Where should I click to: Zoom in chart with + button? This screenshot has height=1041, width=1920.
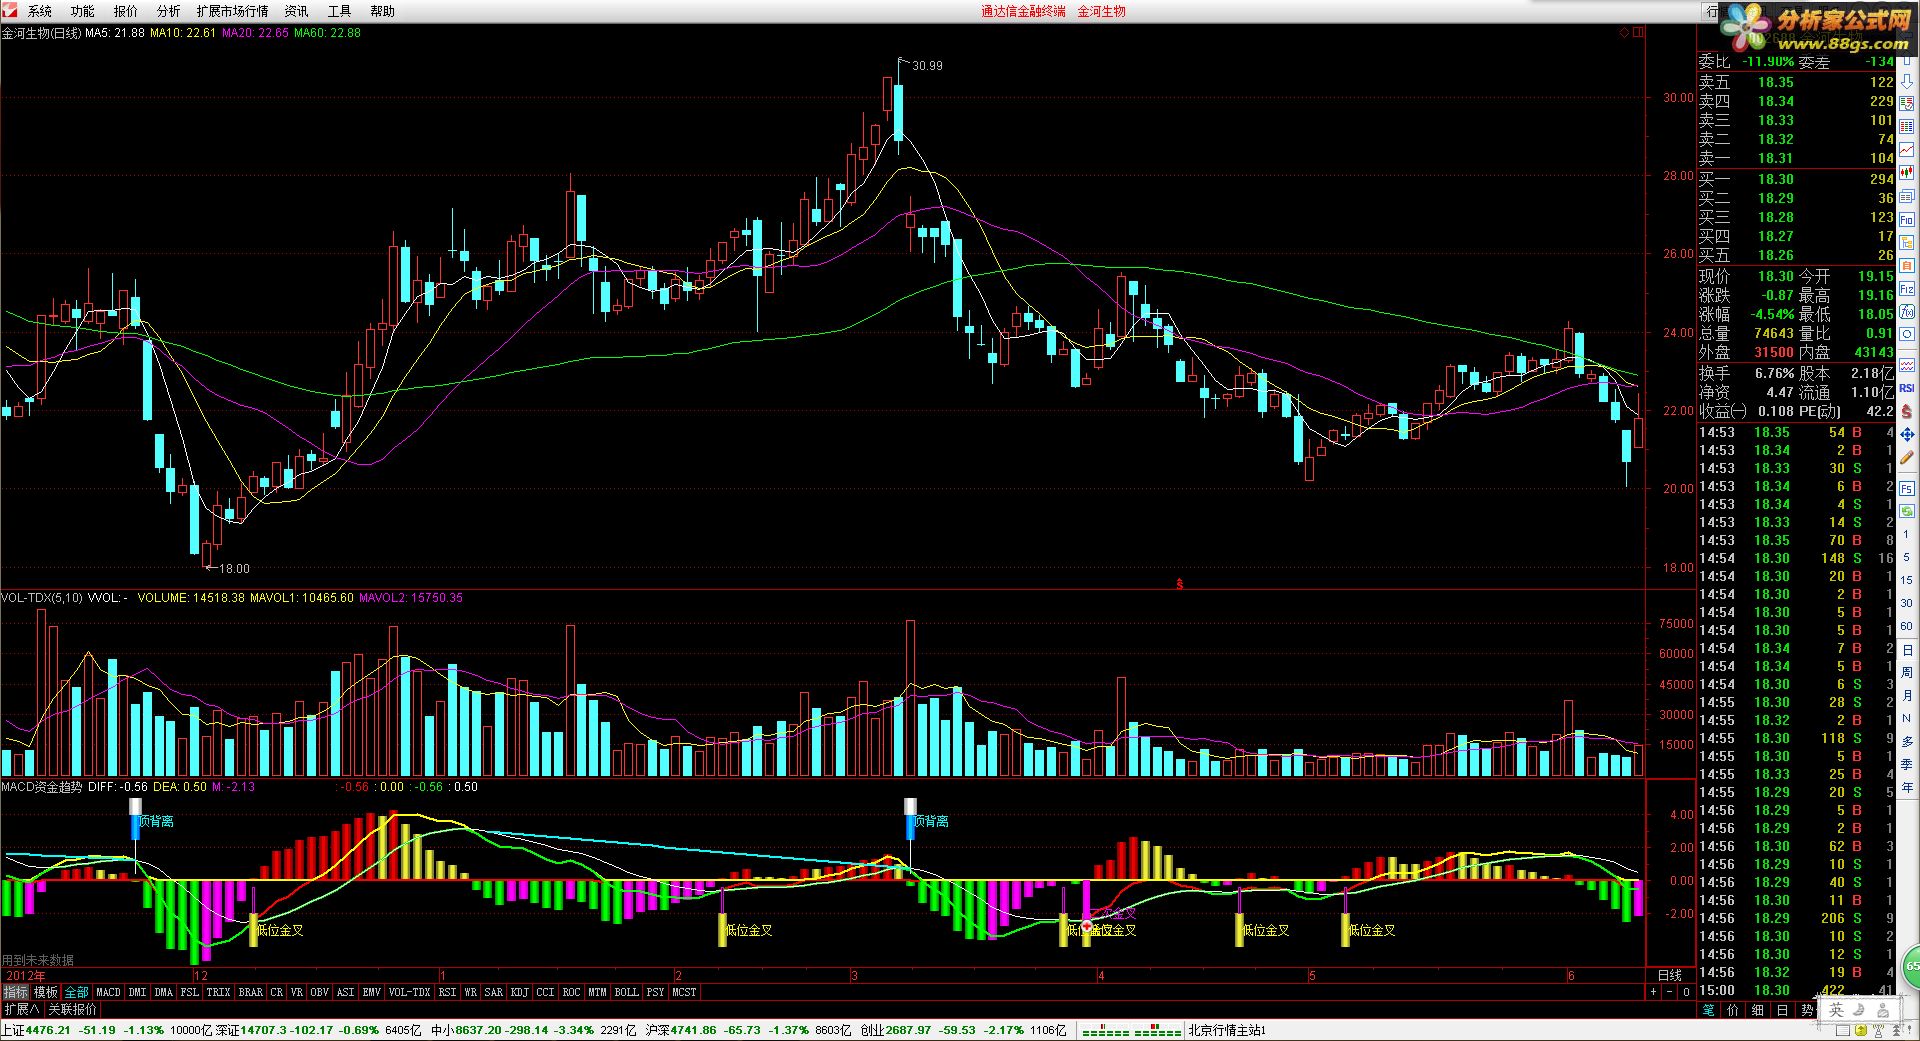tap(1653, 992)
